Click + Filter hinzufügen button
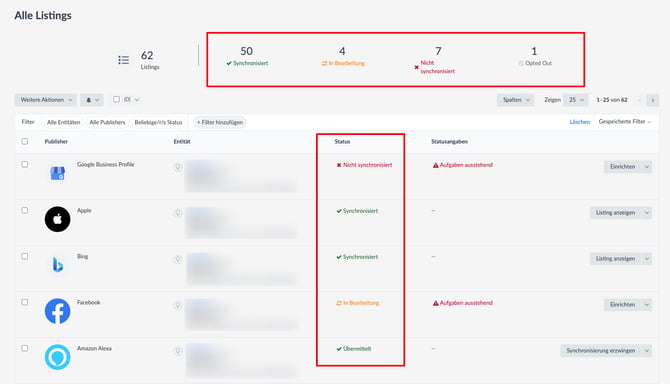The width and height of the screenshot is (670, 384). pos(220,122)
